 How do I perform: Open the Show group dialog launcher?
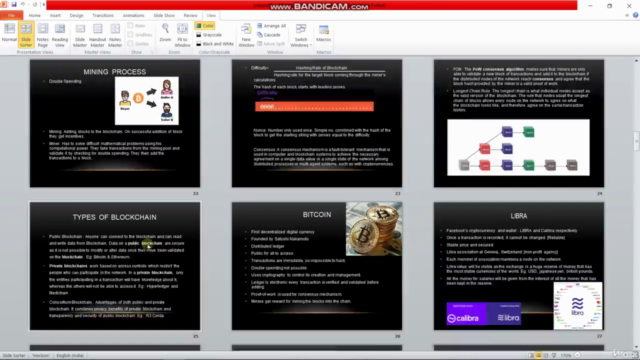152,52
